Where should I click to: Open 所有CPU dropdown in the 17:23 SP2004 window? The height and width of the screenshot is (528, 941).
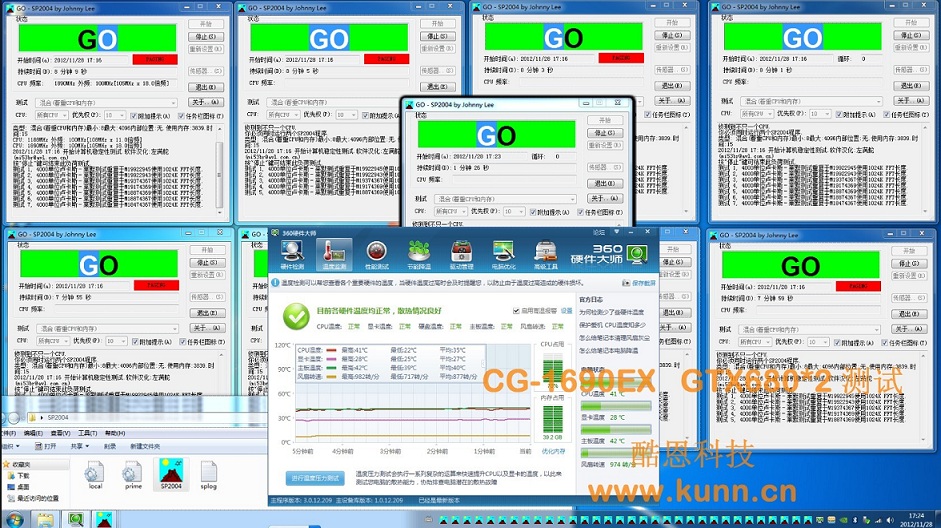click(x=451, y=212)
